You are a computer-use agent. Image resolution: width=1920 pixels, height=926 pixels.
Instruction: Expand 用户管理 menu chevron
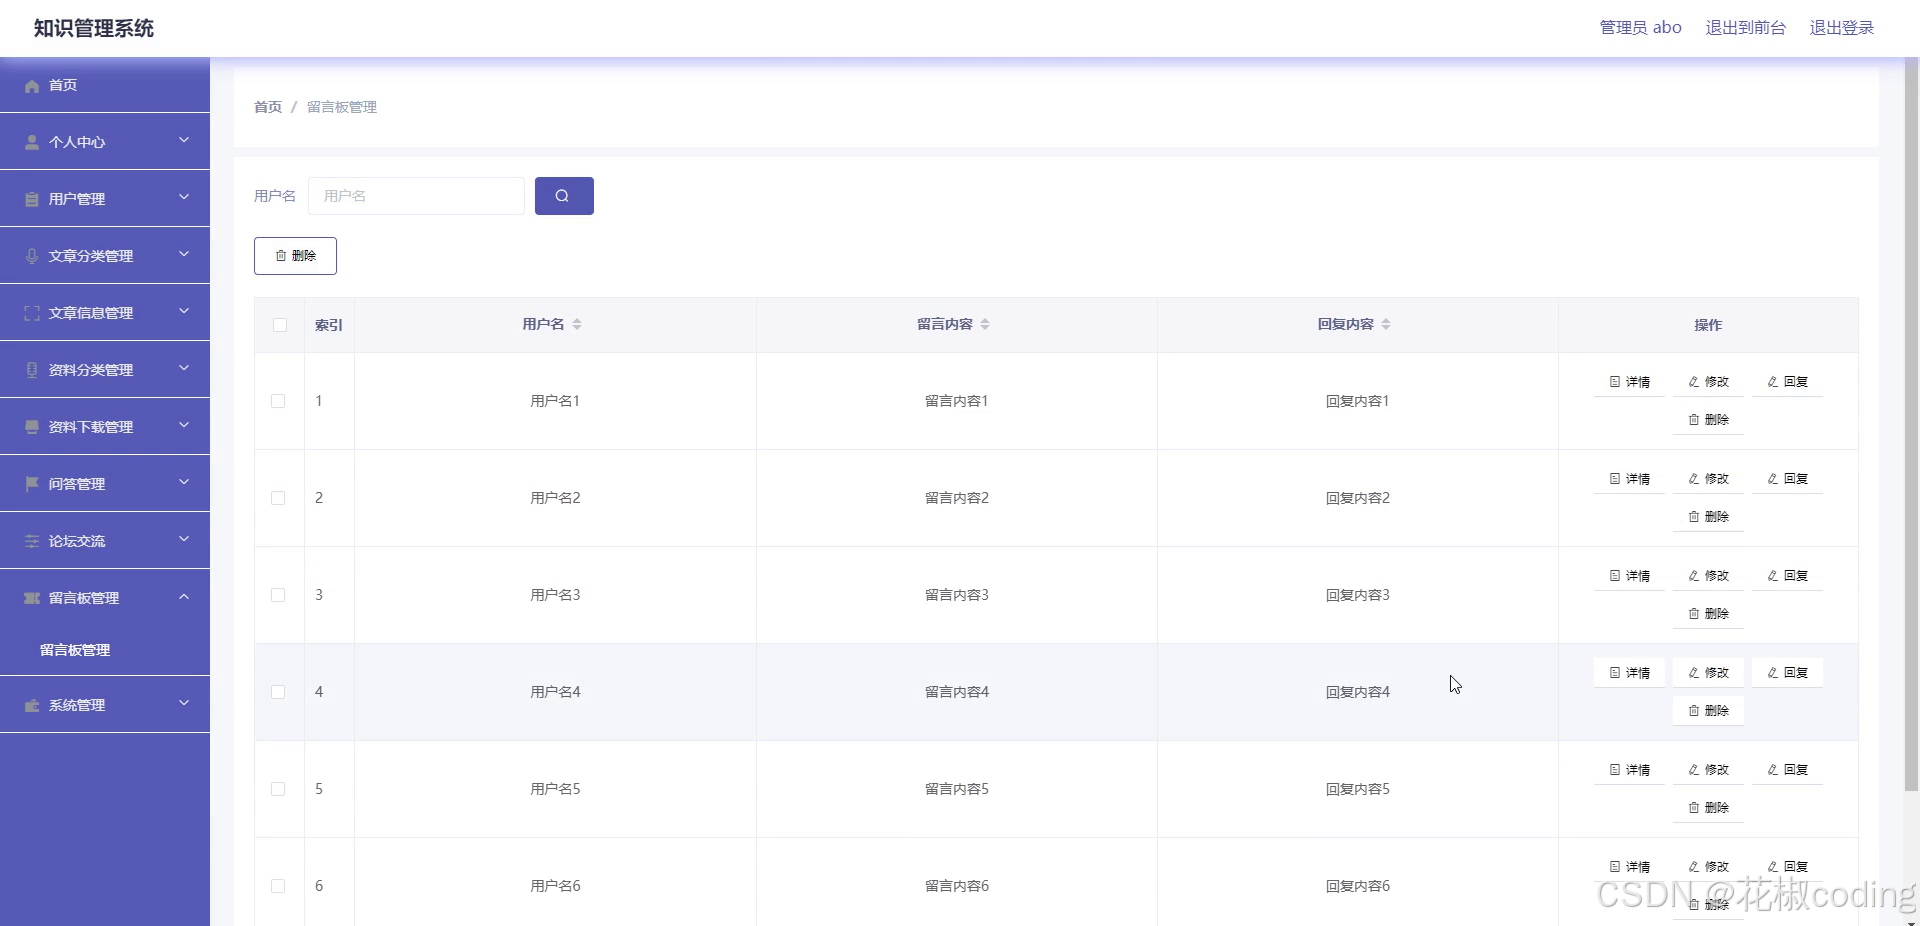point(184,197)
